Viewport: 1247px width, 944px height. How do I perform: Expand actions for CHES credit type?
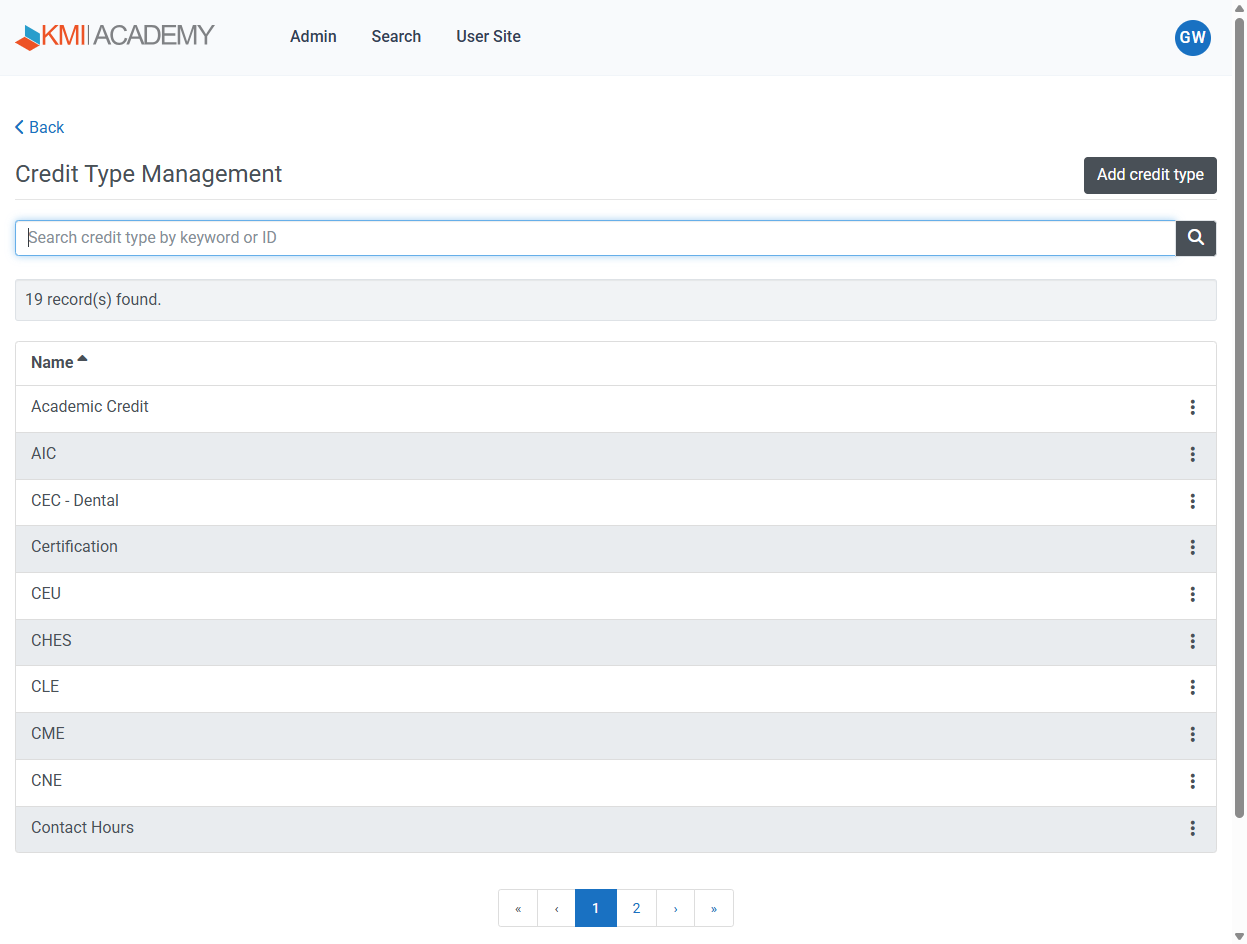click(1192, 641)
